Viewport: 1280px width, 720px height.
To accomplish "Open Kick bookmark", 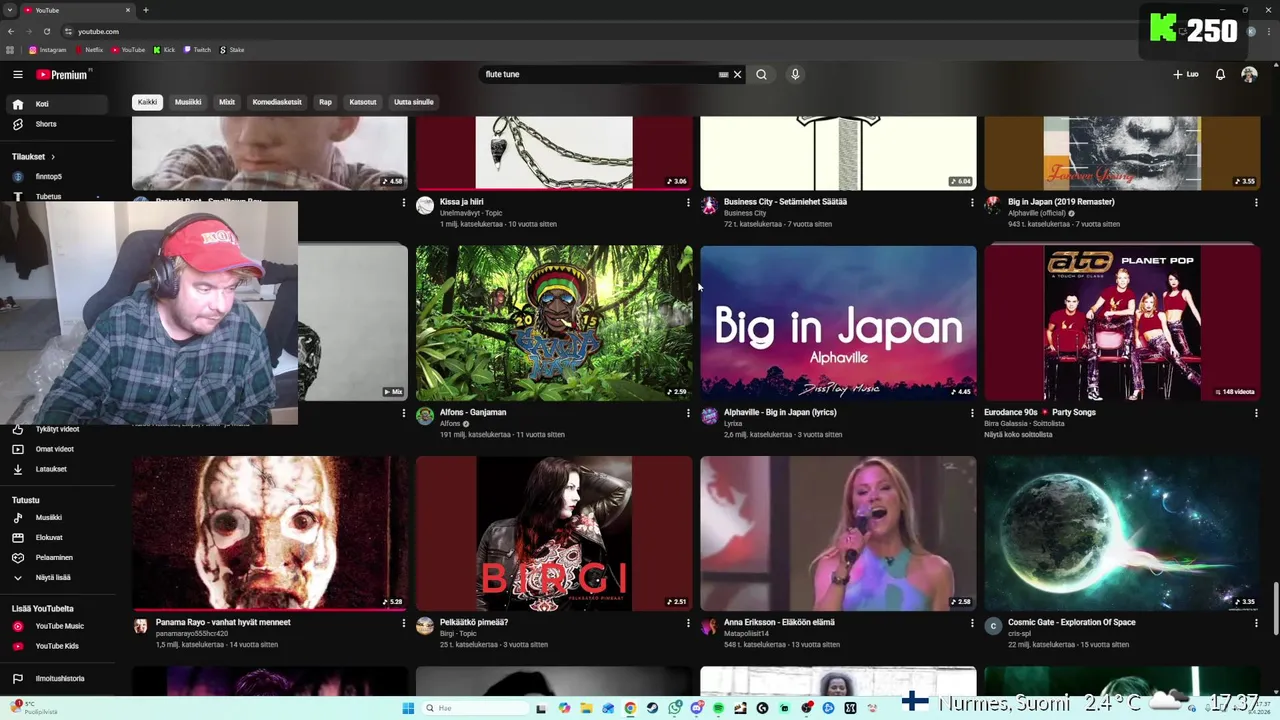I will (164, 50).
